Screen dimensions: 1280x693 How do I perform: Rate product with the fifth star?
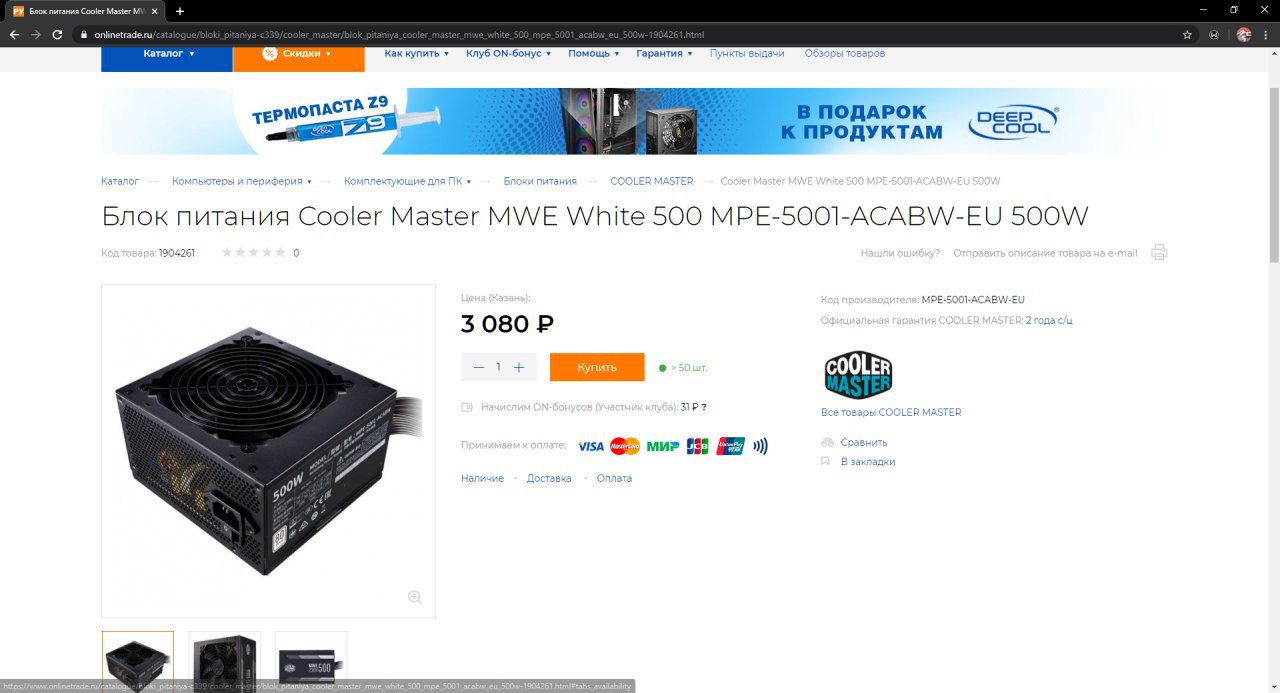tap(281, 252)
